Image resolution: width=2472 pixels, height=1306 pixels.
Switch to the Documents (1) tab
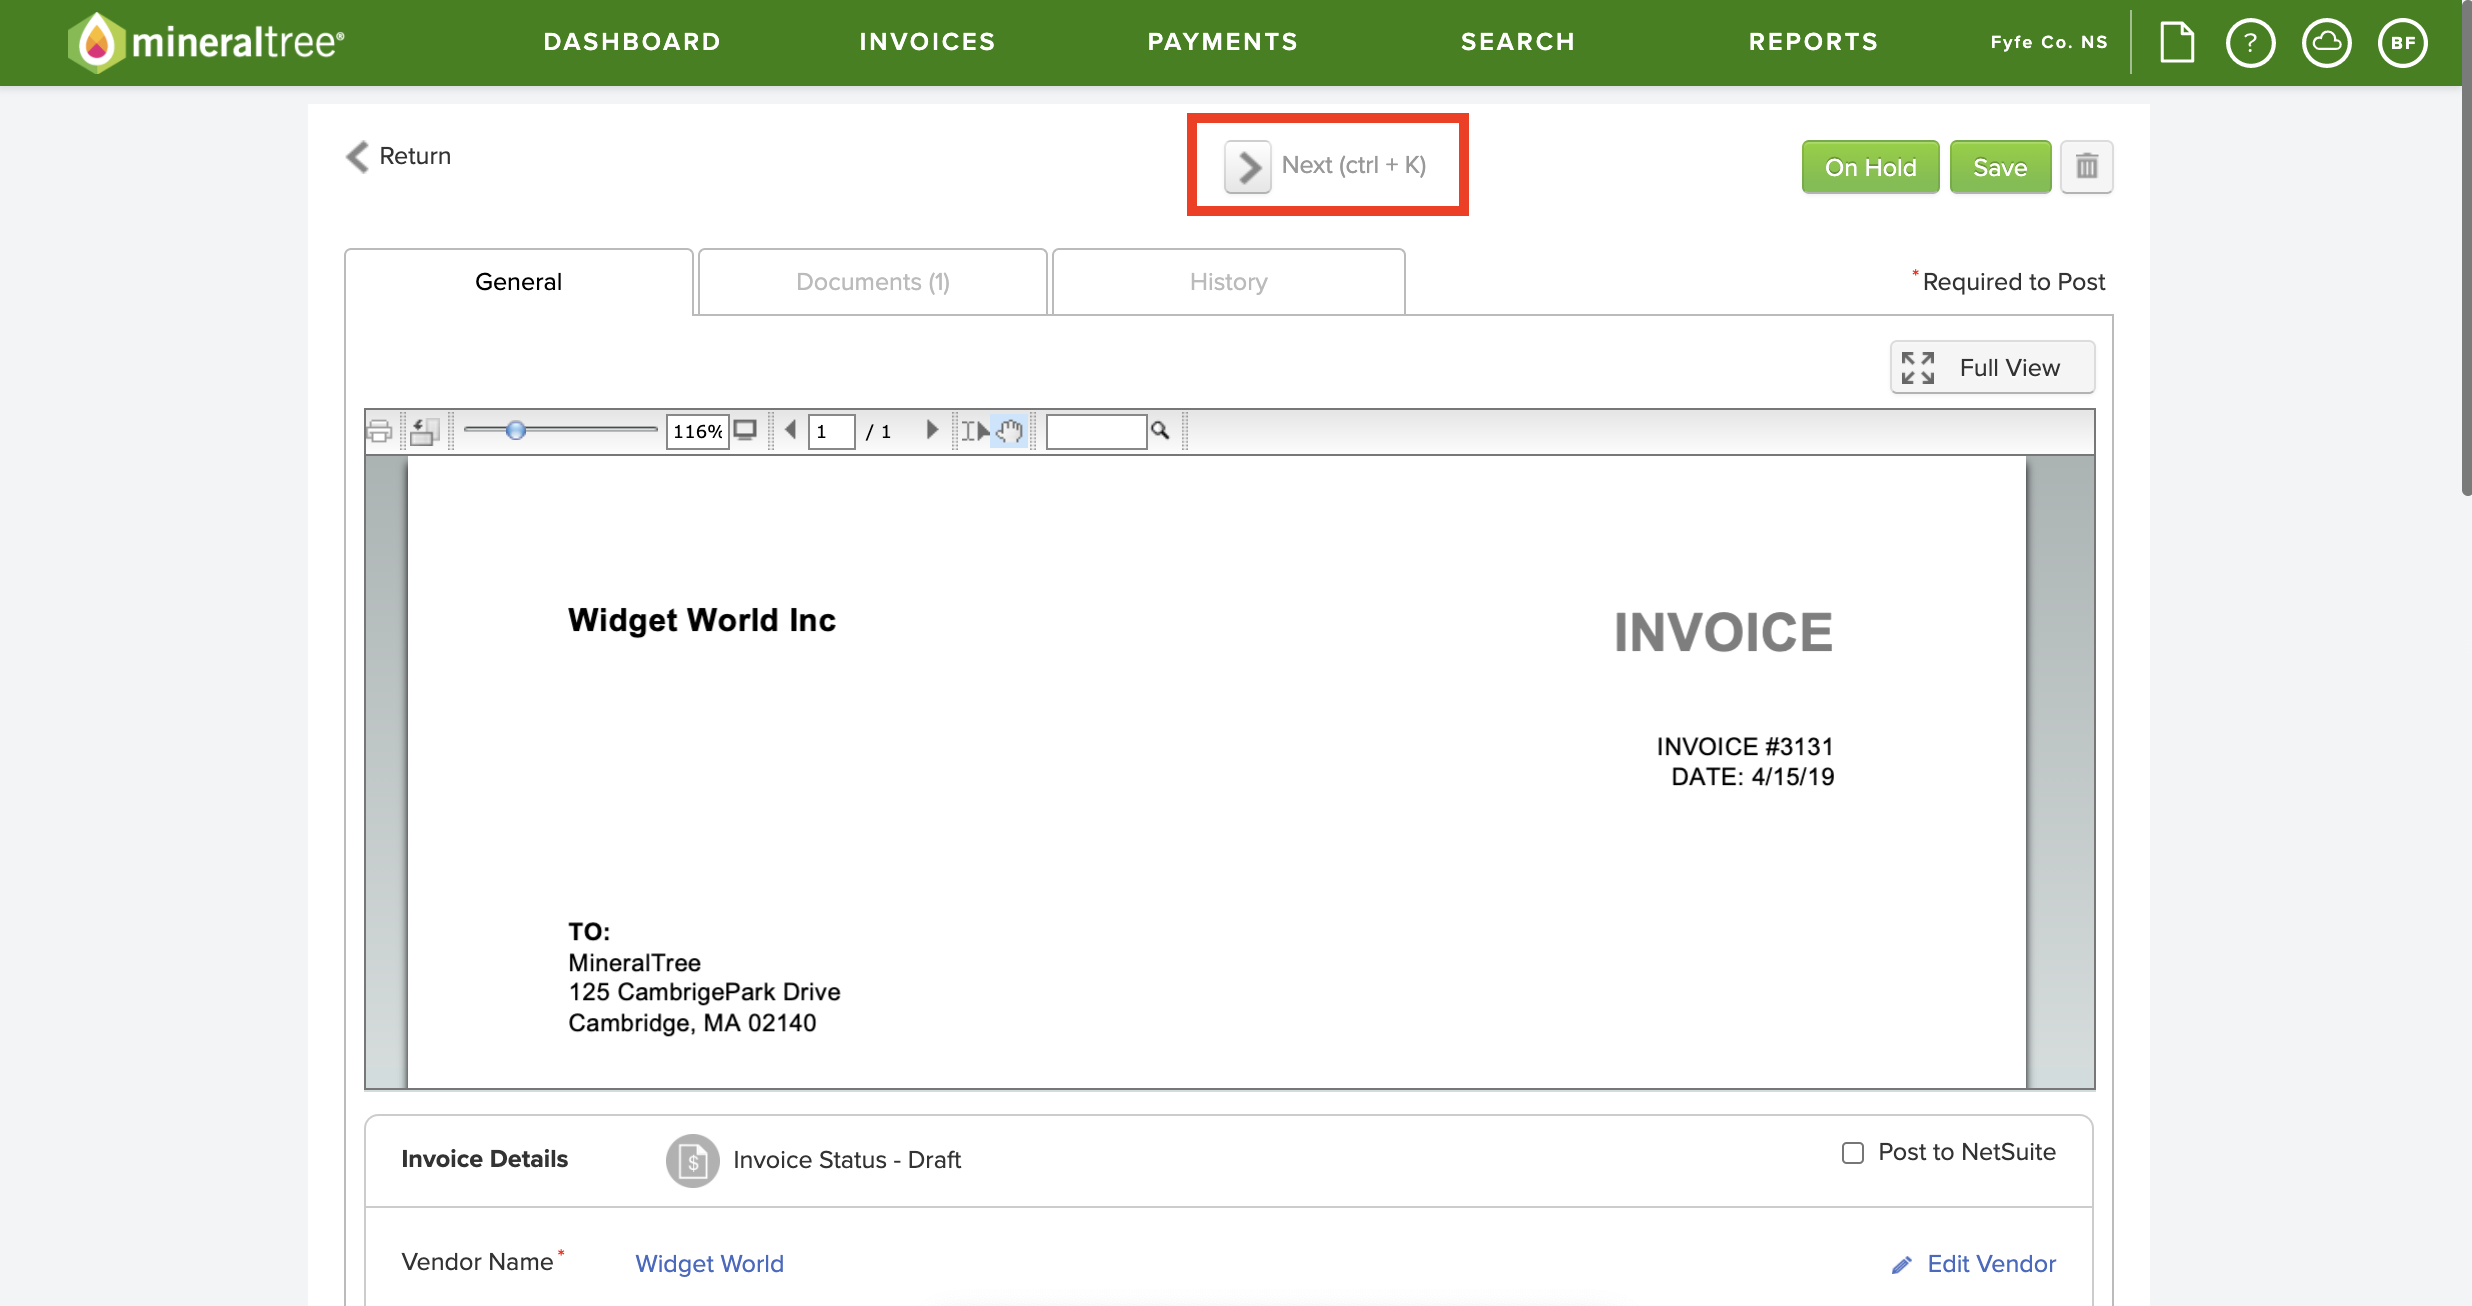pyautogui.click(x=873, y=282)
